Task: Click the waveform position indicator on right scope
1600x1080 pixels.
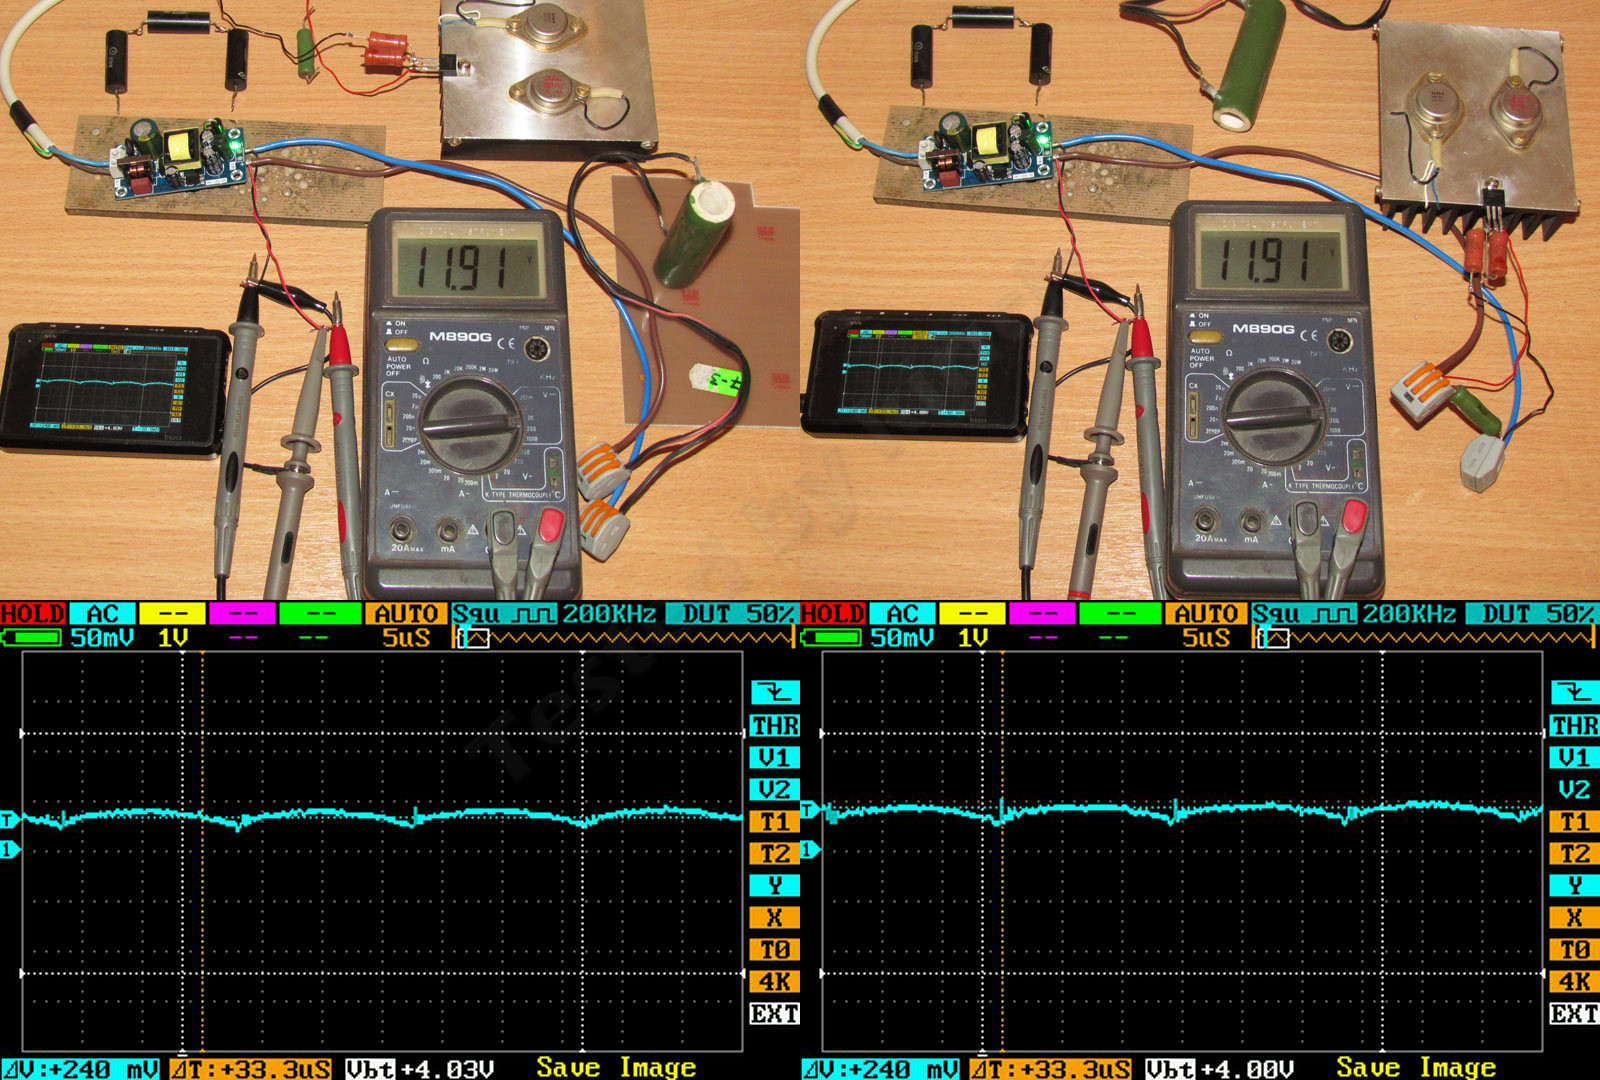Action: [x=1274, y=637]
